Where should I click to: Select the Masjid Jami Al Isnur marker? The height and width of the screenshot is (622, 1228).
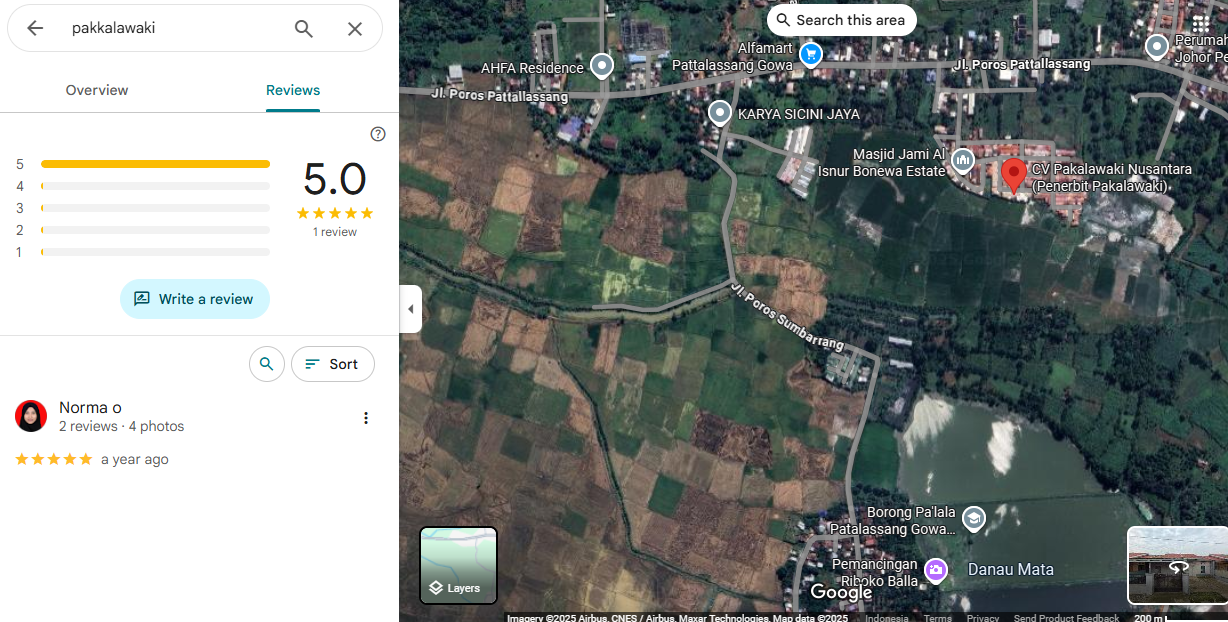click(963, 159)
